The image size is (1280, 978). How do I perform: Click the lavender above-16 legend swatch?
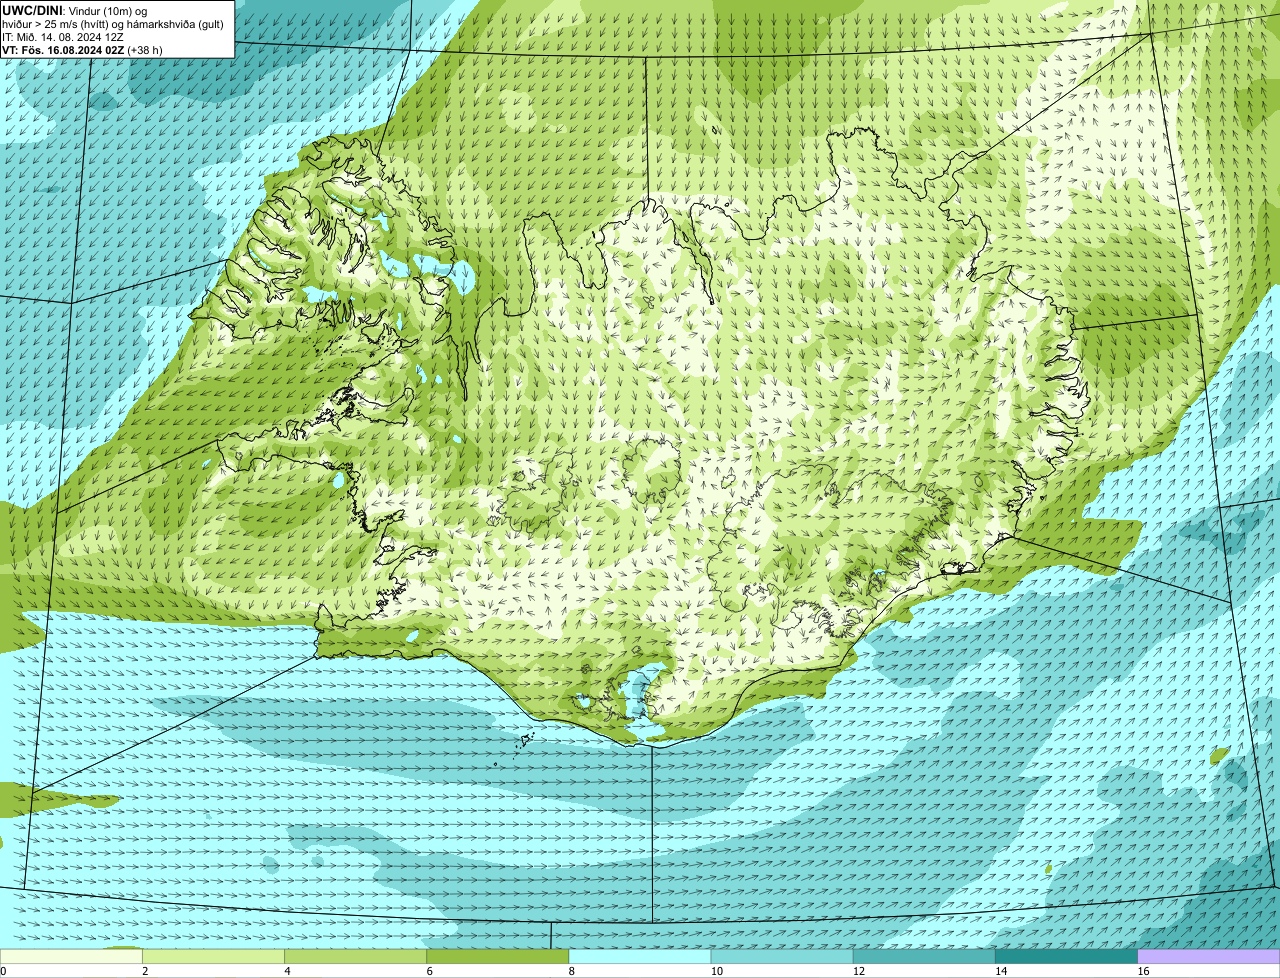[x=1209, y=956]
